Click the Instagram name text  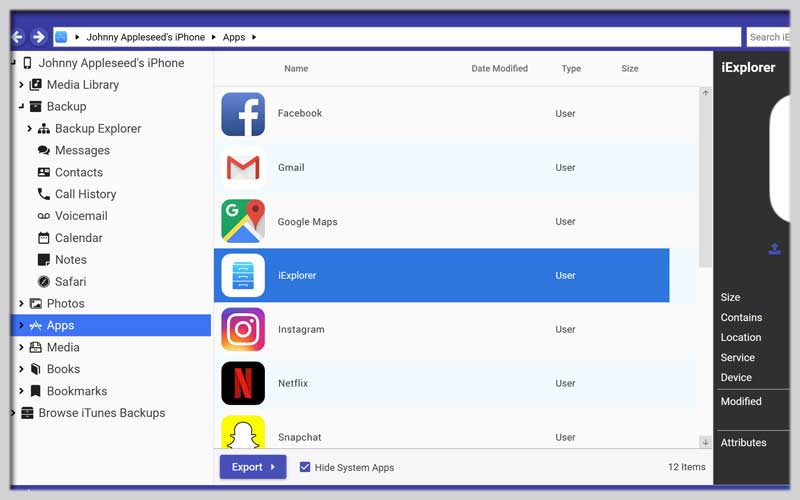(301, 330)
